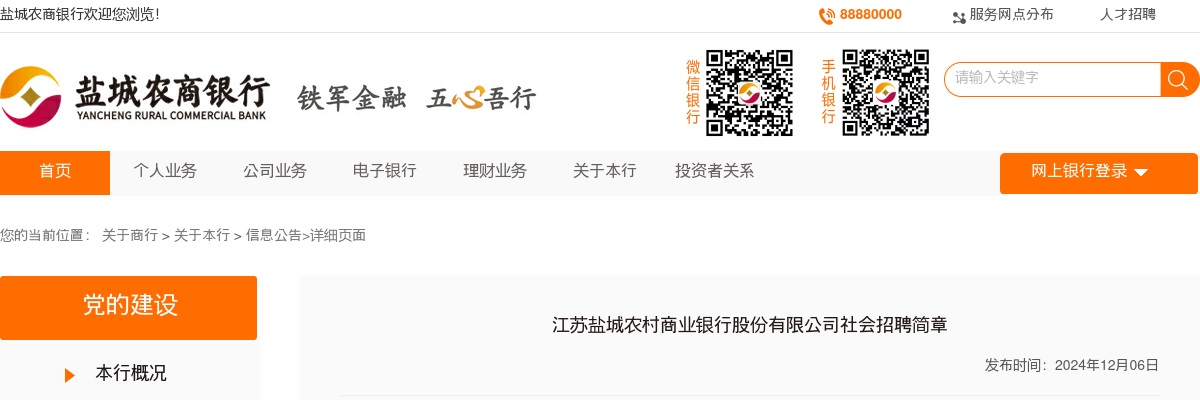The height and width of the screenshot is (400, 1200).
Task: Click the phone hotline icon
Action: coord(827,15)
